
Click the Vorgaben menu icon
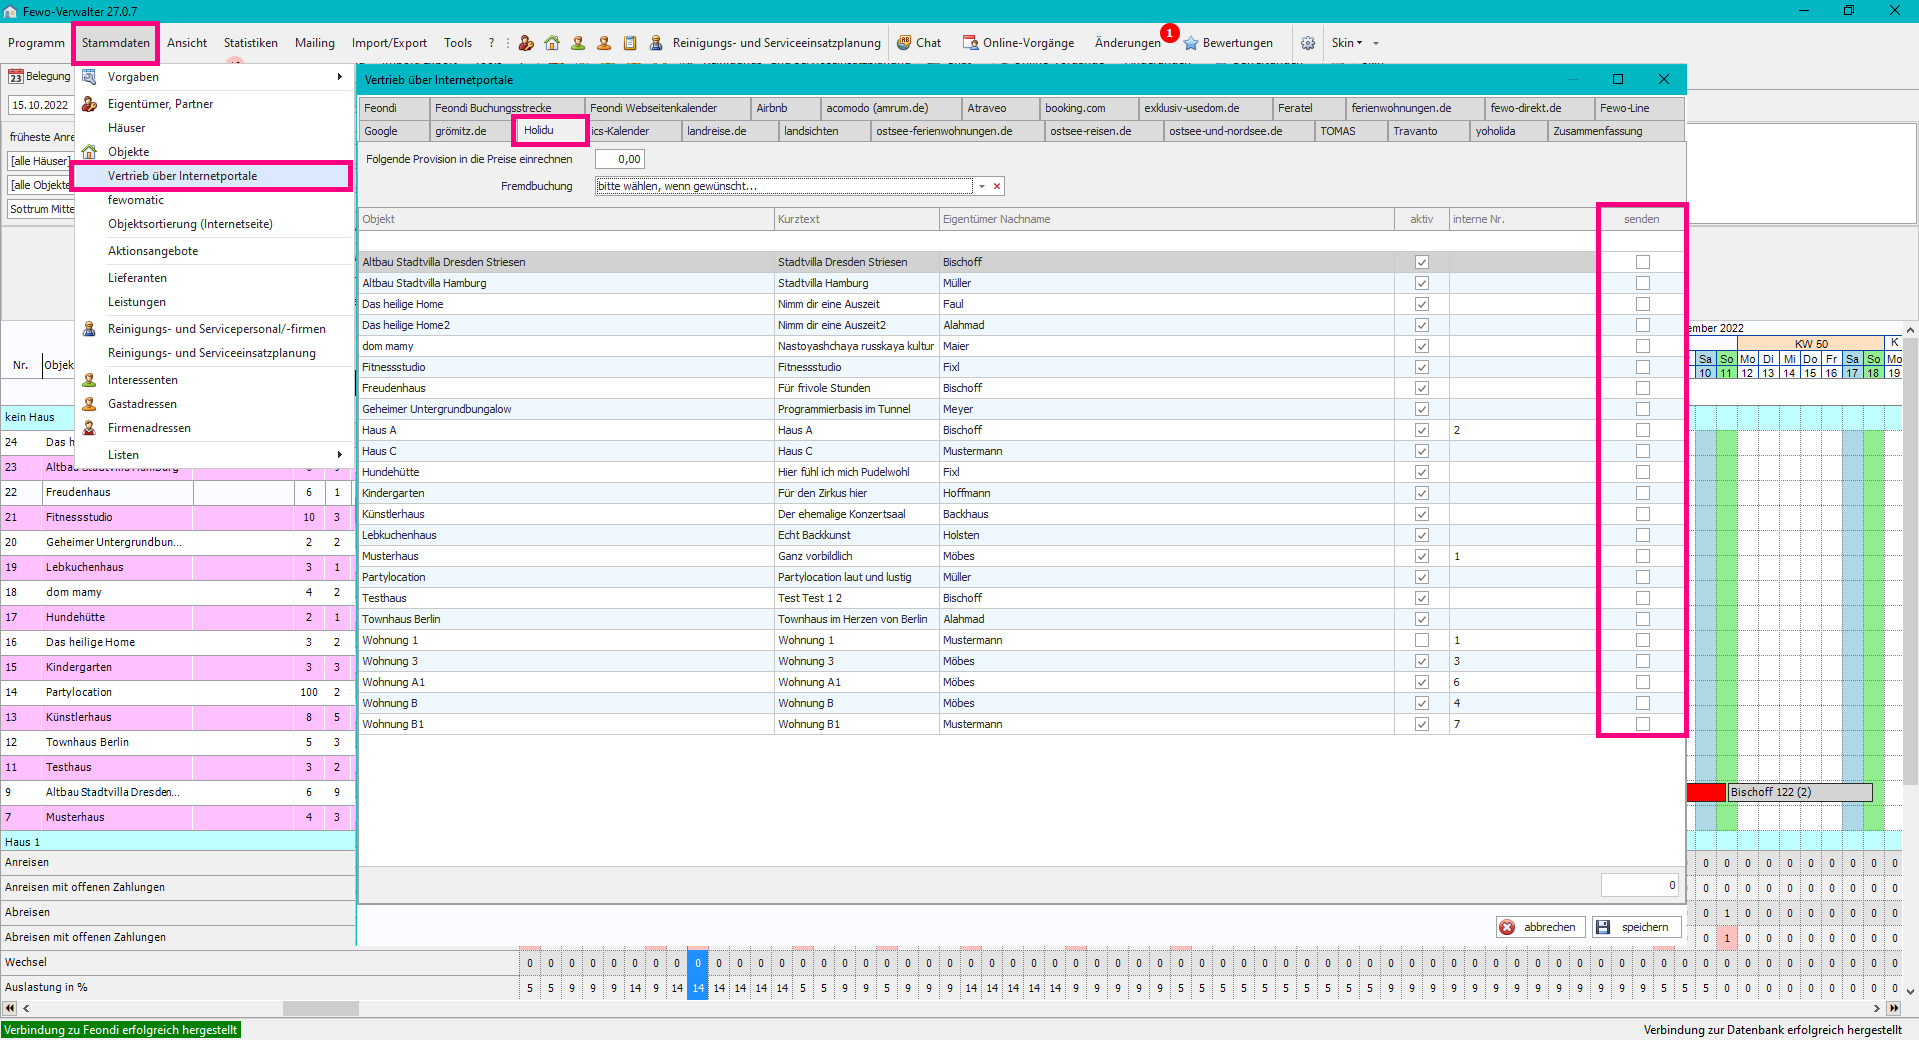pos(89,77)
